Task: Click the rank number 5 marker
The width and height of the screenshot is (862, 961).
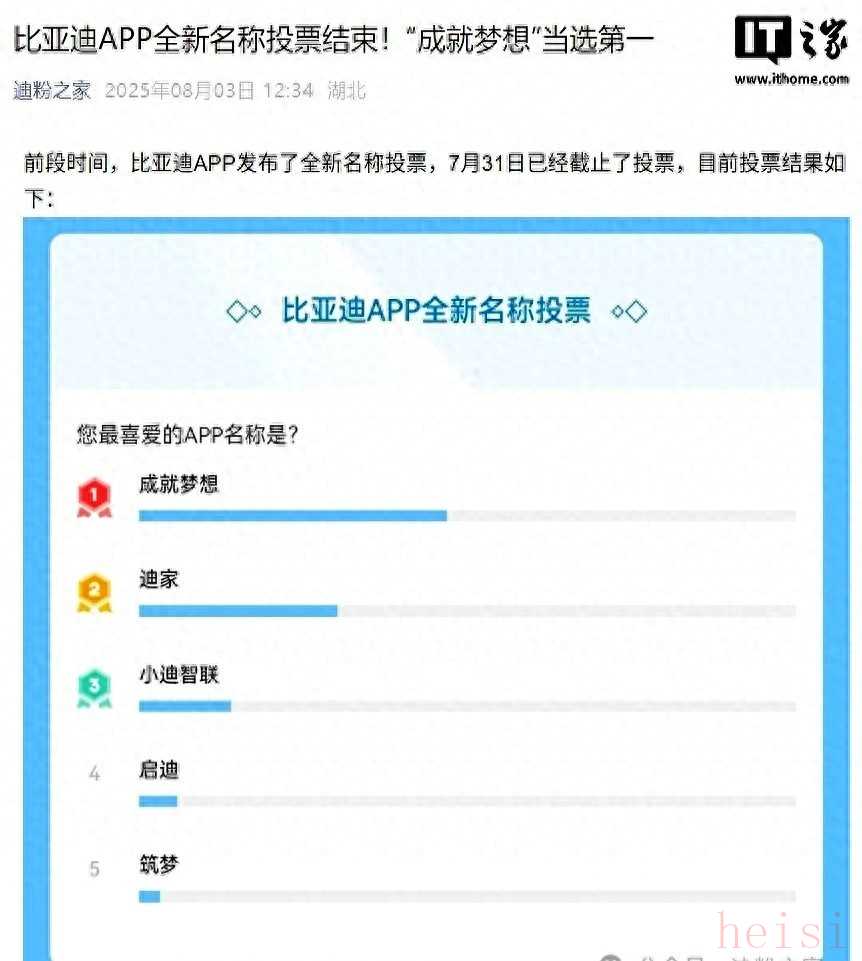Action: coord(94,868)
